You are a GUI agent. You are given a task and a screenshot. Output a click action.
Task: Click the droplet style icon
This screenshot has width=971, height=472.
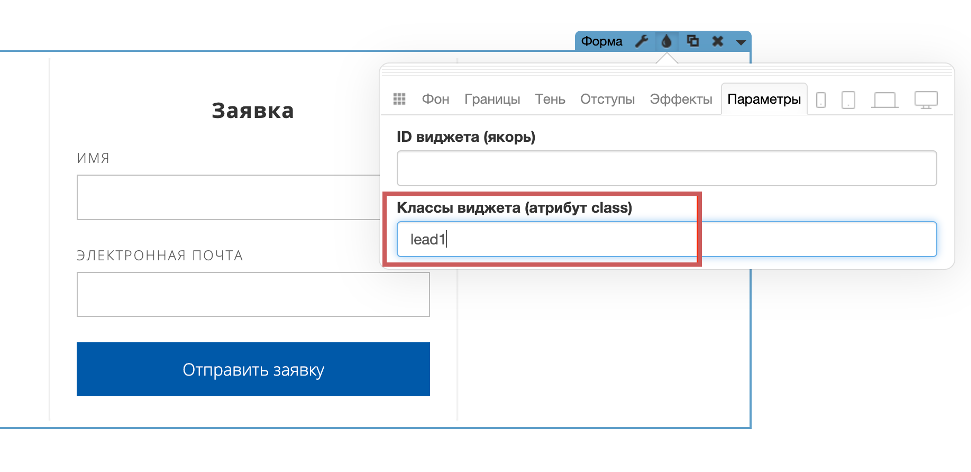click(x=667, y=41)
